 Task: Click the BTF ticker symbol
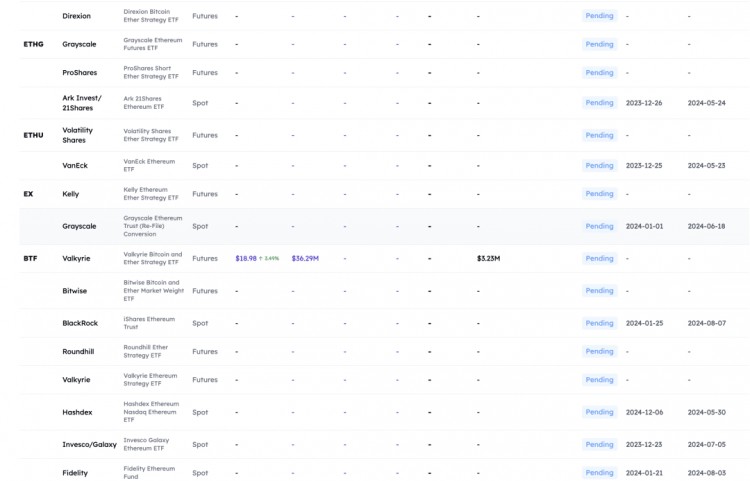coord(30,259)
